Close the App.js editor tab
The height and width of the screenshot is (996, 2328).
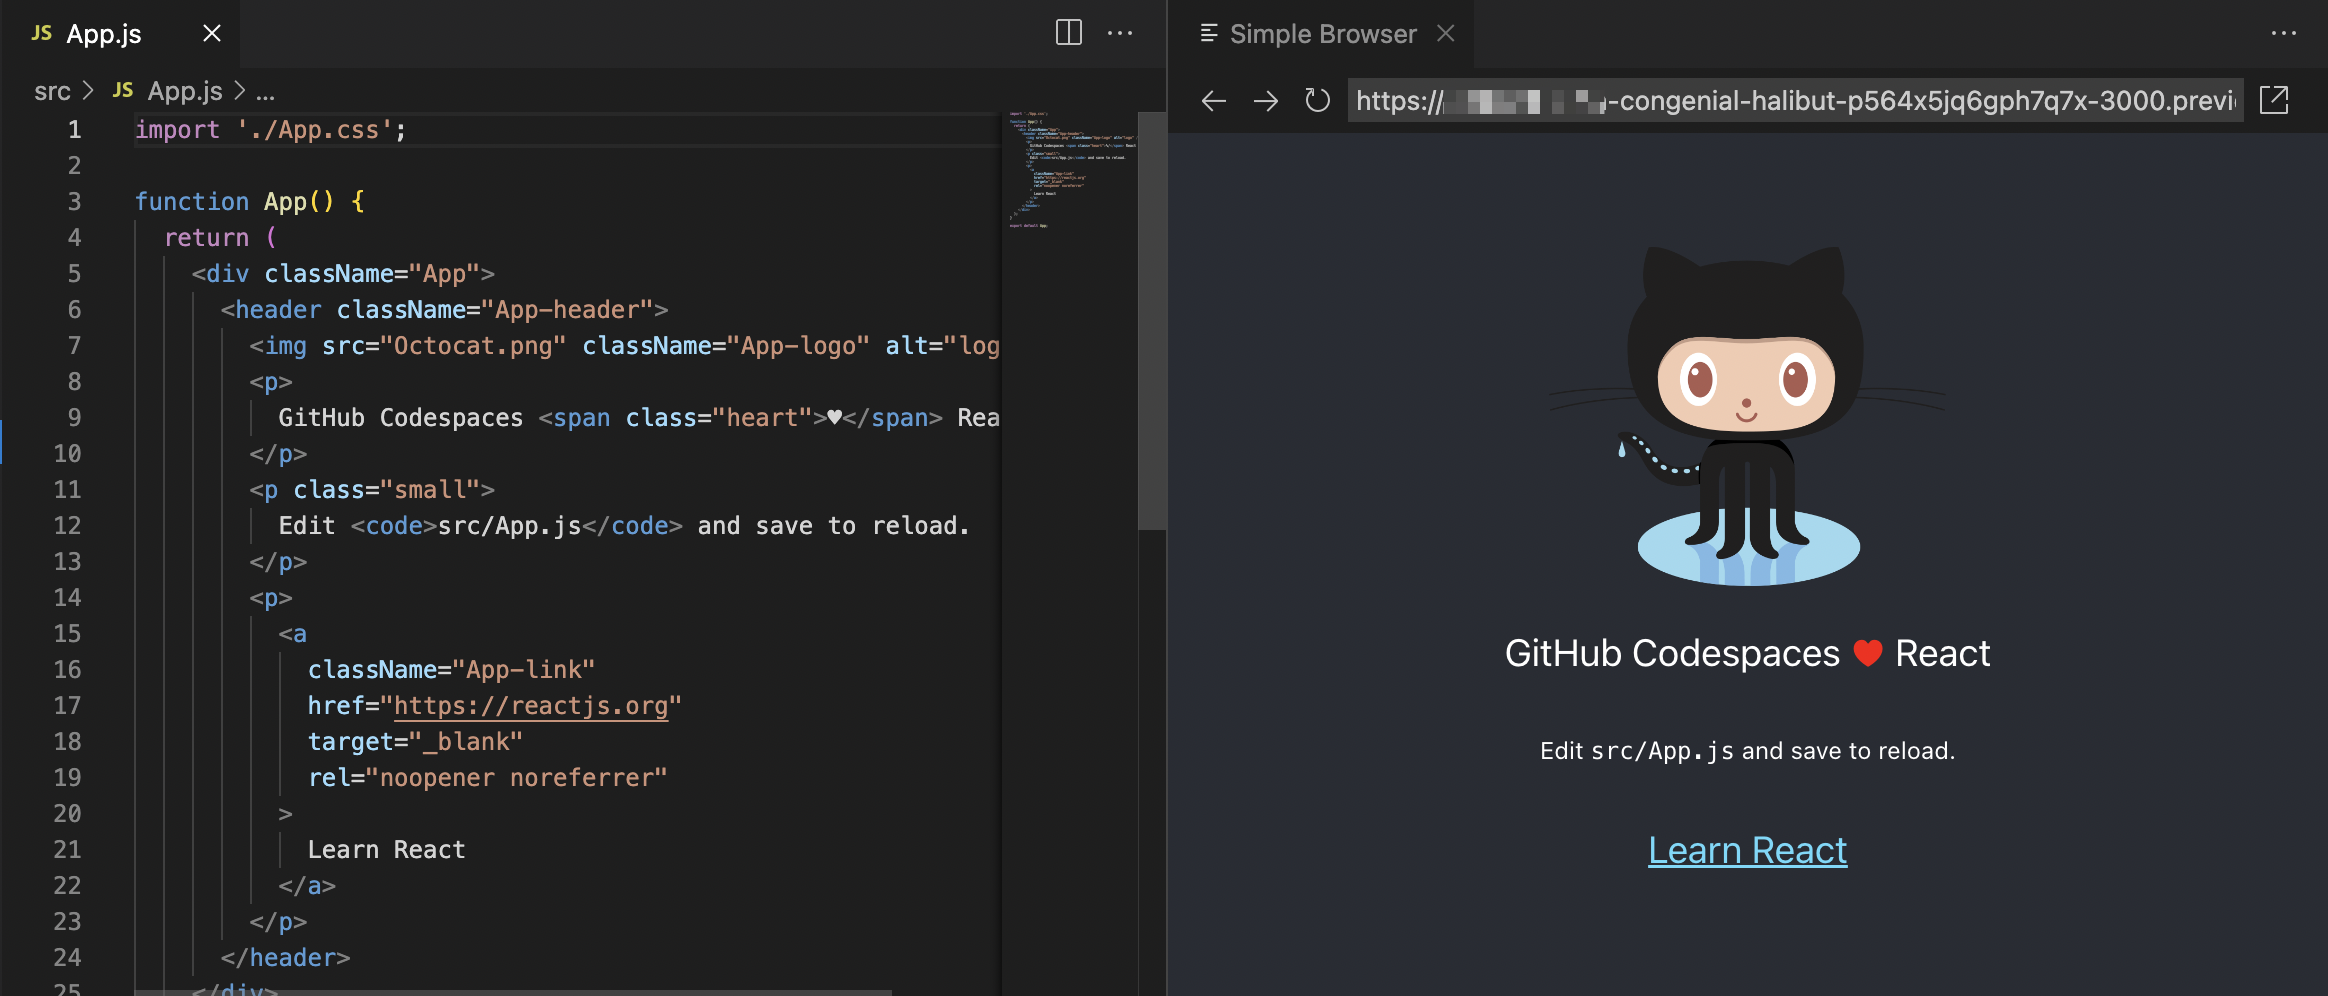pos(212,34)
